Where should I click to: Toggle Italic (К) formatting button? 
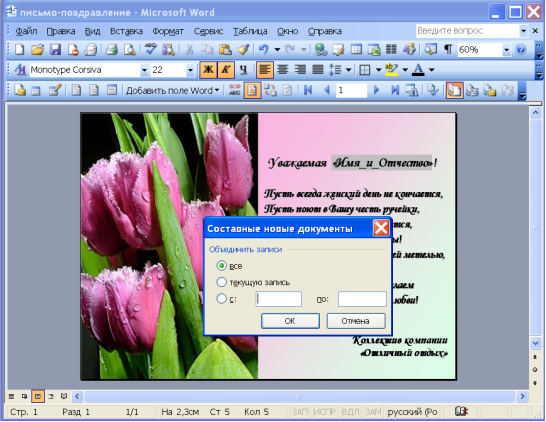click(x=226, y=70)
